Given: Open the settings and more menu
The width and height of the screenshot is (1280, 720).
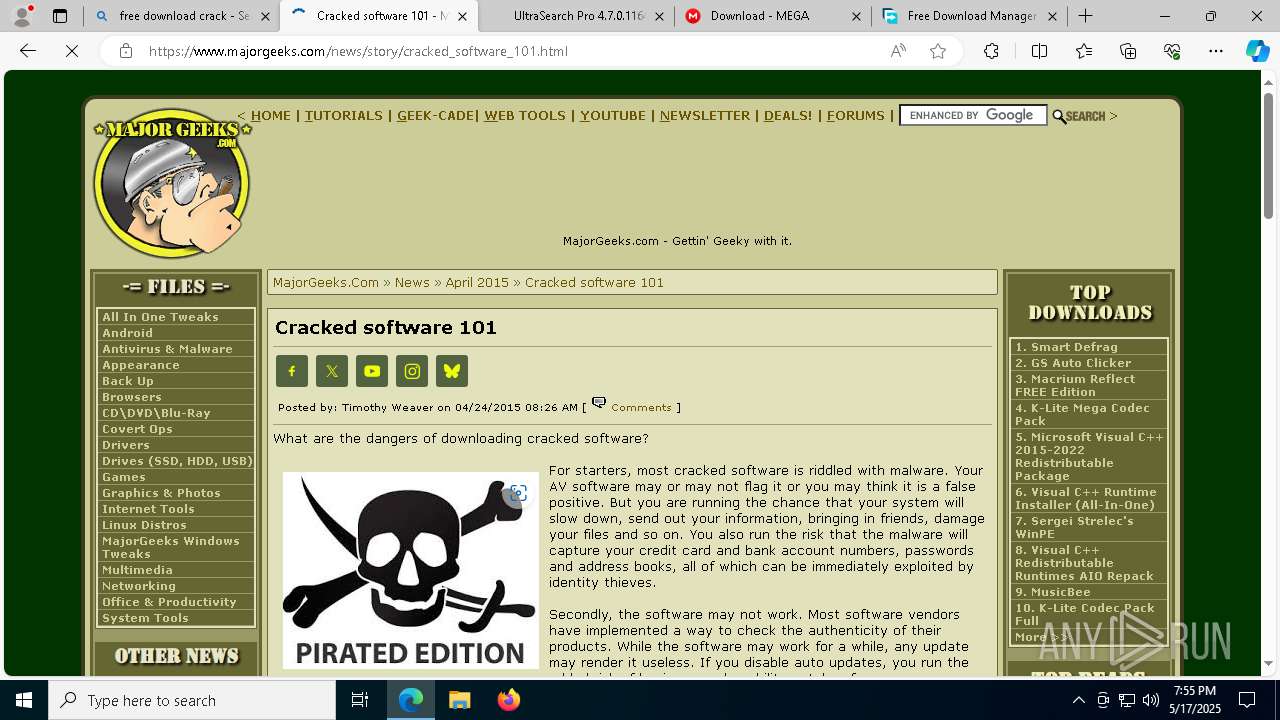Looking at the screenshot, I should pyautogui.click(x=1216, y=51).
